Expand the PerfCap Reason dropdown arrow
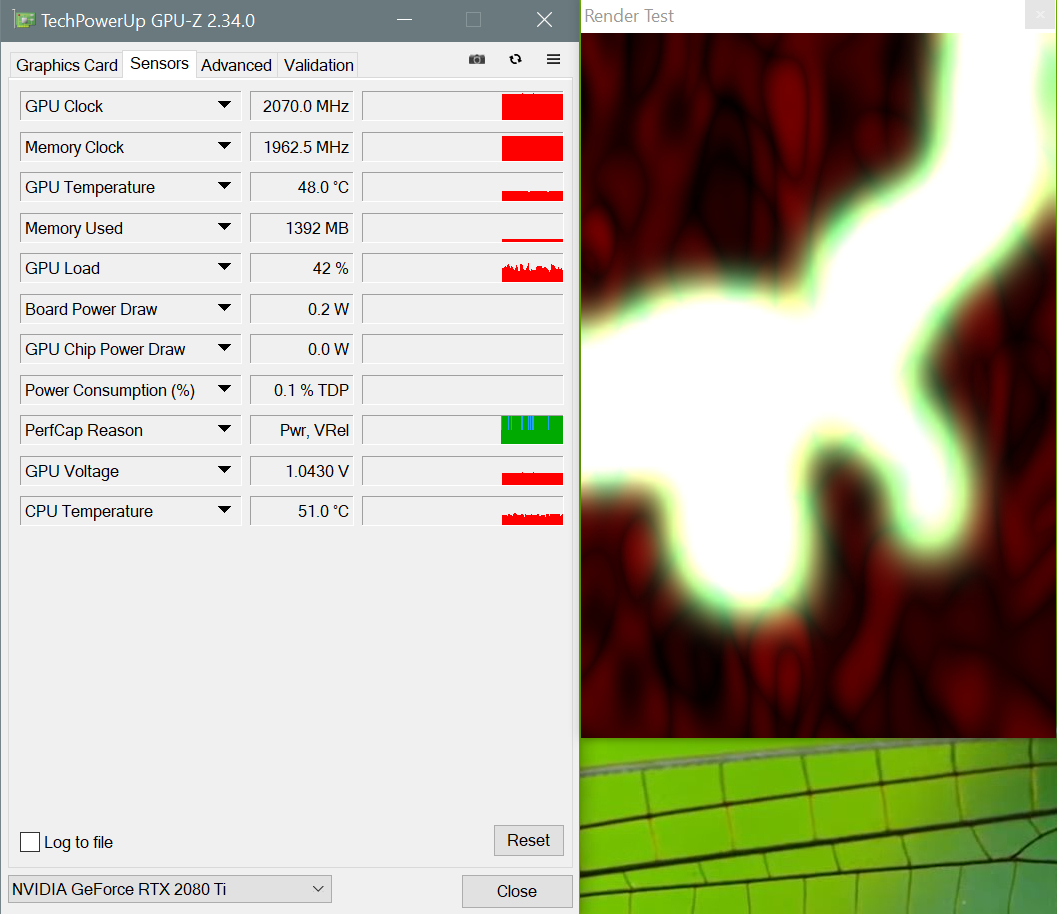 tap(224, 429)
